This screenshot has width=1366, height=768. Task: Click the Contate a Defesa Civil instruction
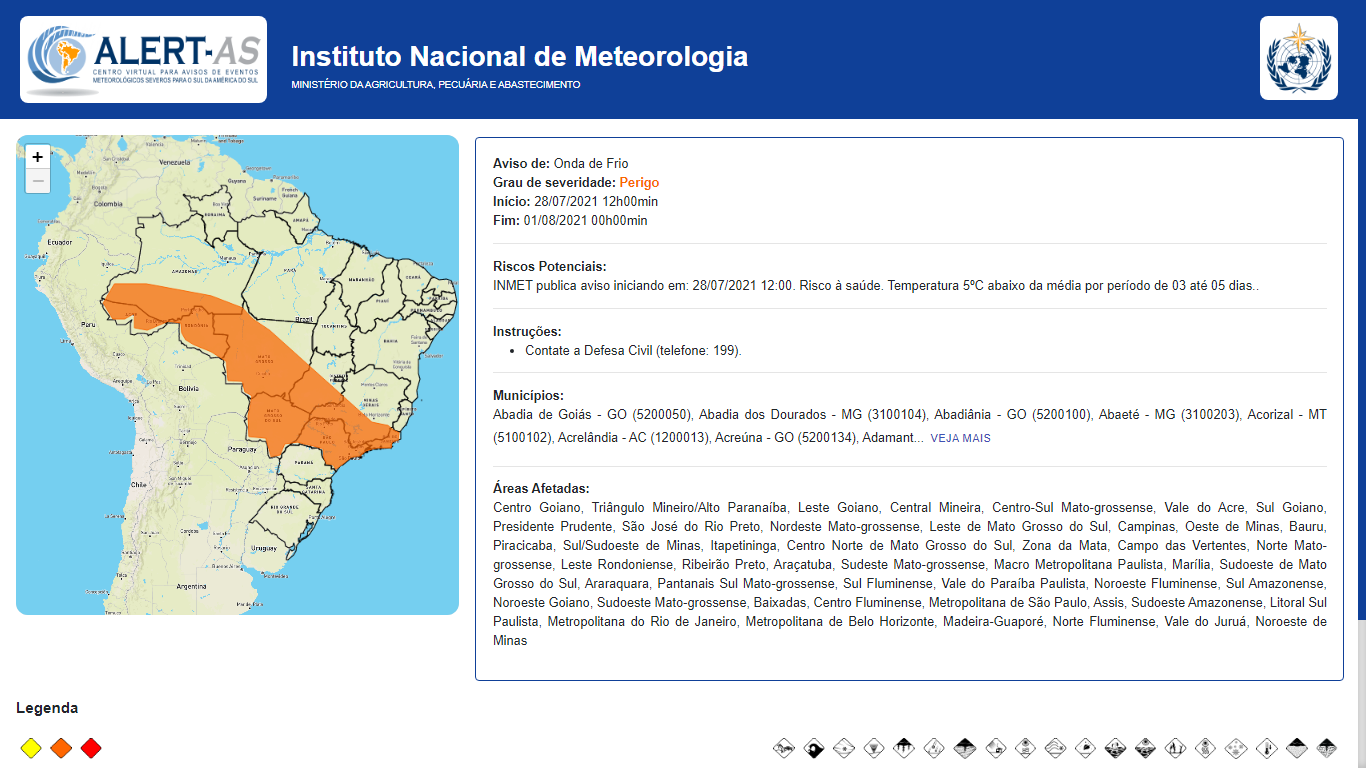(633, 350)
